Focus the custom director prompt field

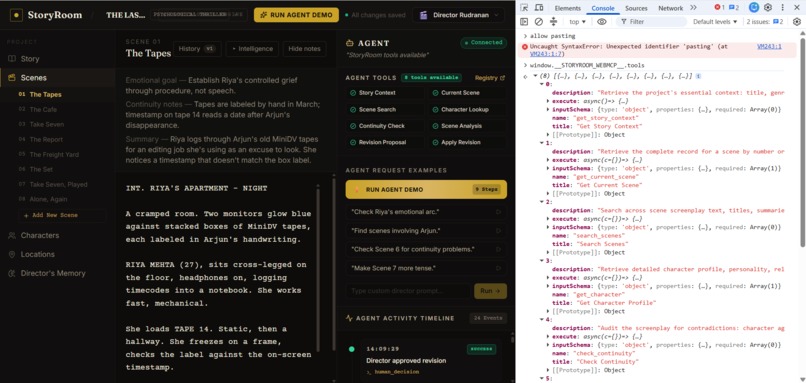coord(408,291)
